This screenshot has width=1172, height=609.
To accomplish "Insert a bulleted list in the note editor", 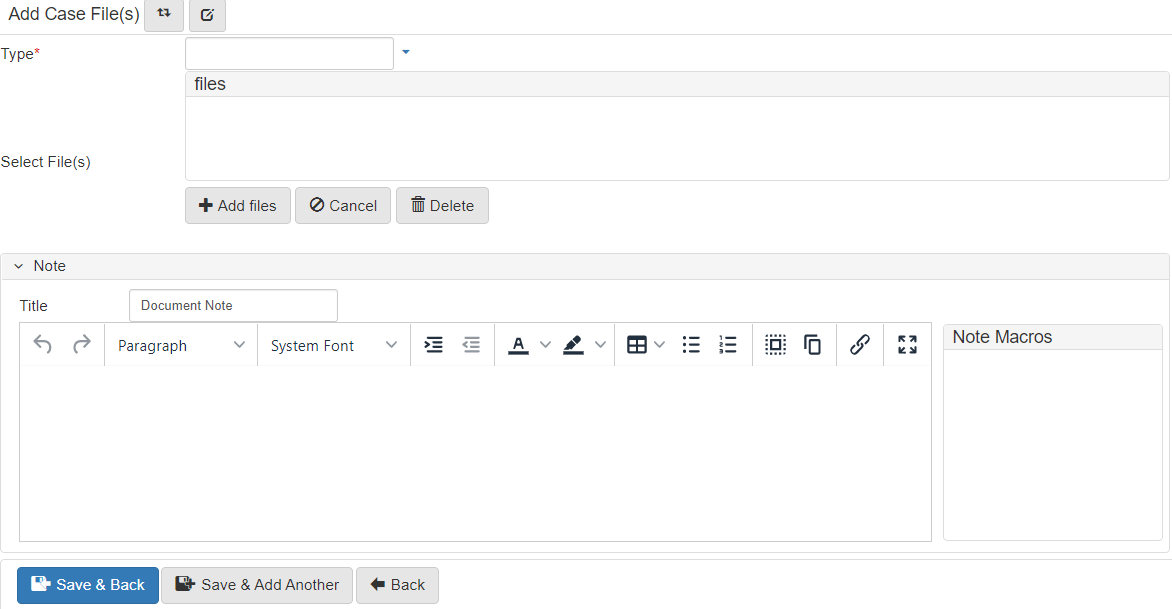I will click(690, 344).
